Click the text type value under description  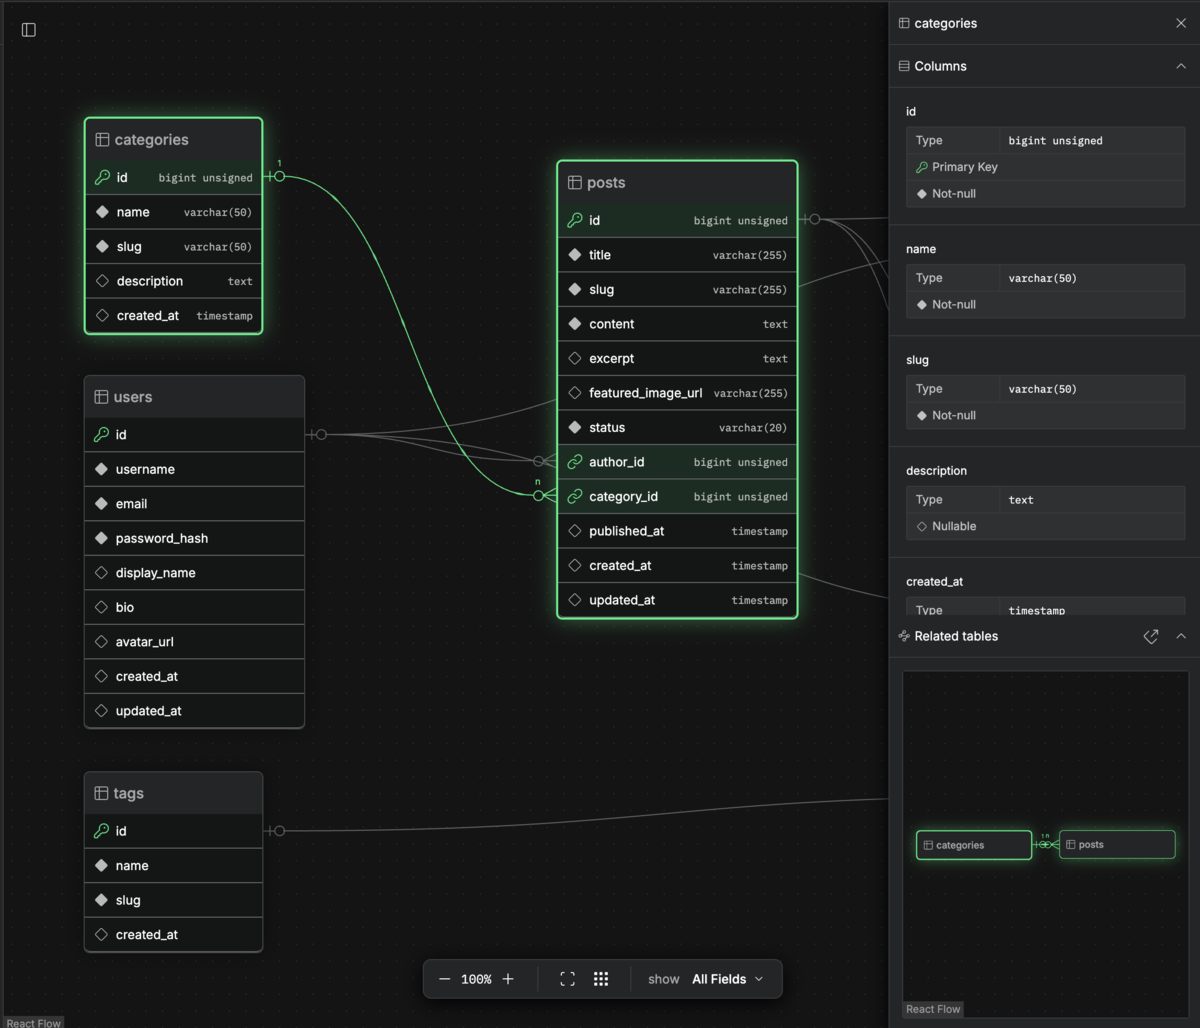pyautogui.click(x=1021, y=500)
